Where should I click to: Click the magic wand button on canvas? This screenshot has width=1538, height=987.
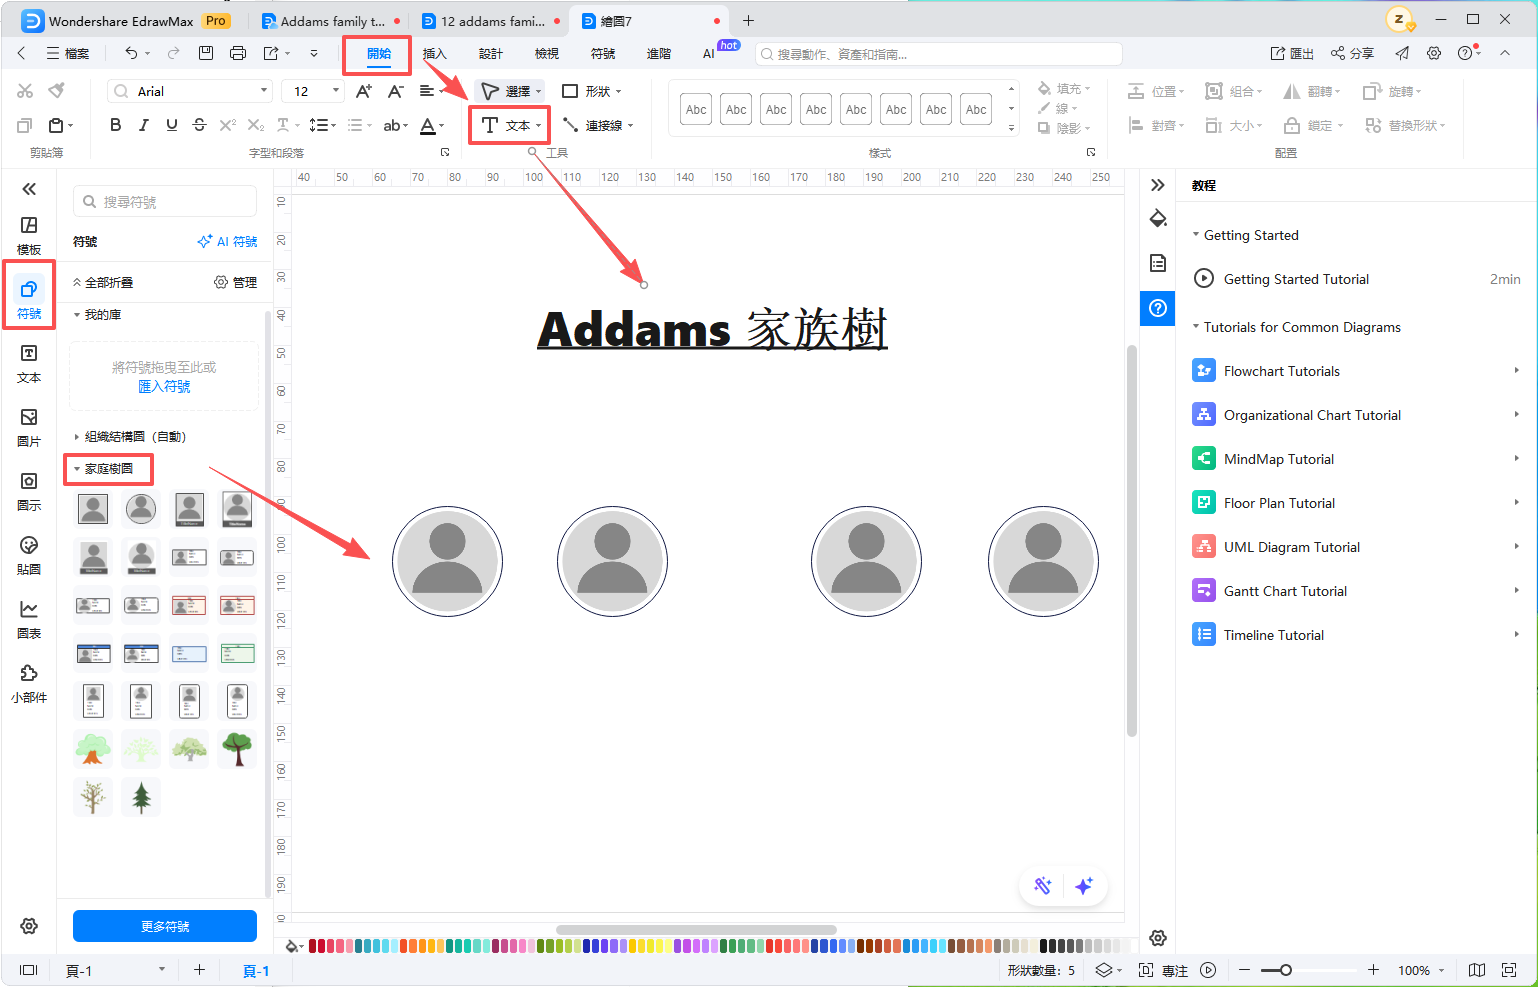(x=1043, y=886)
